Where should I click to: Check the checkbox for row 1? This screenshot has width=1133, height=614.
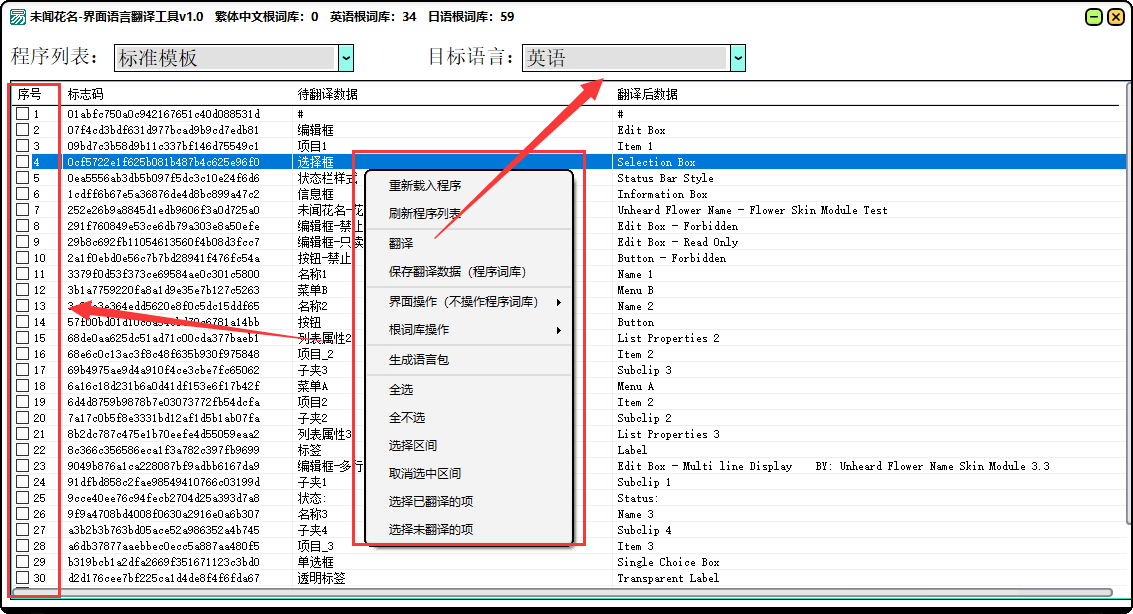[22, 114]
